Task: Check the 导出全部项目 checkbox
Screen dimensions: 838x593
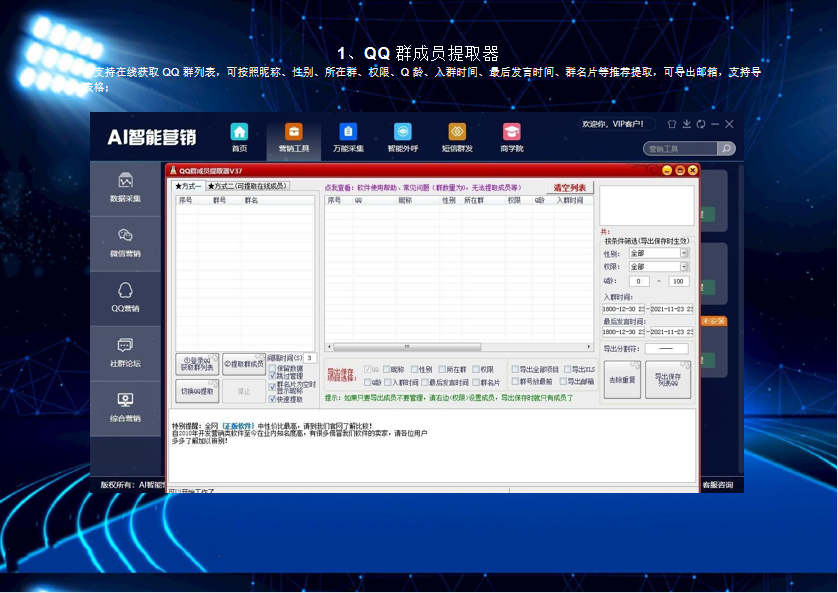Action: click(515, 369)
